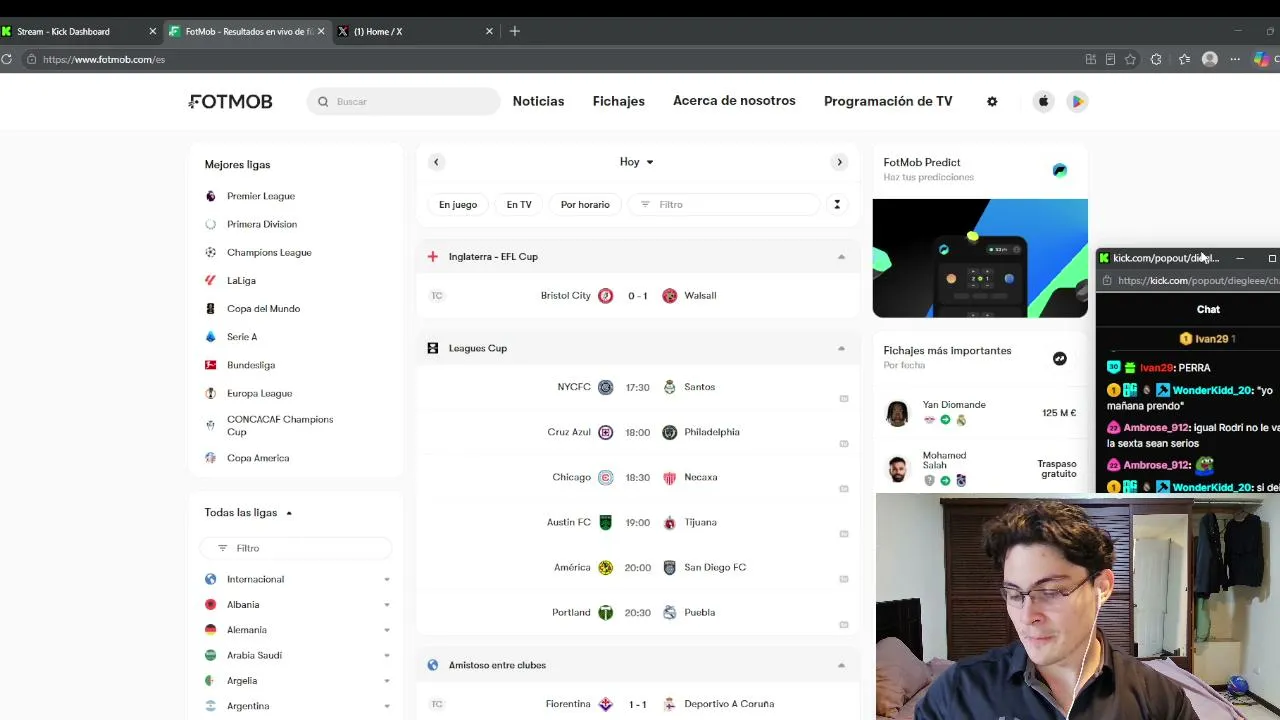Expand the Albania leagues group
The image size is (1280, 720).
pos(387,605)
